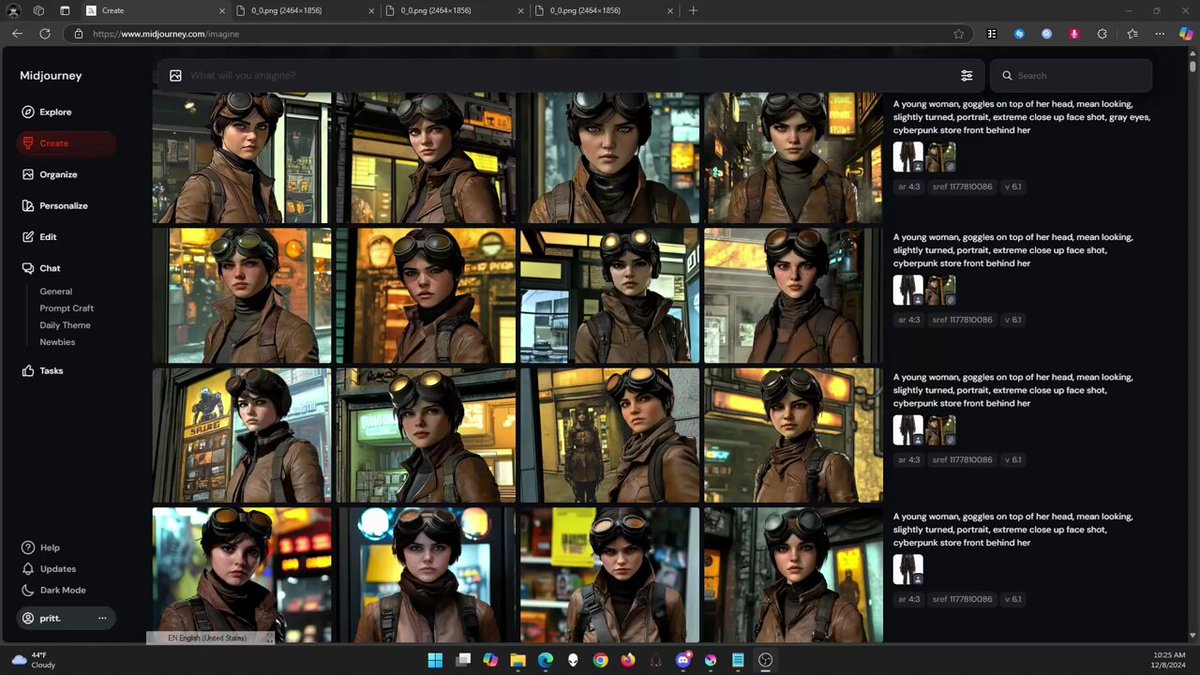Image resolution: width=1200 pixels, height=675 pixels.
Task: Open the three-dot menu beside pritt.
Action: pyautogui.click(x=102, y=619)
